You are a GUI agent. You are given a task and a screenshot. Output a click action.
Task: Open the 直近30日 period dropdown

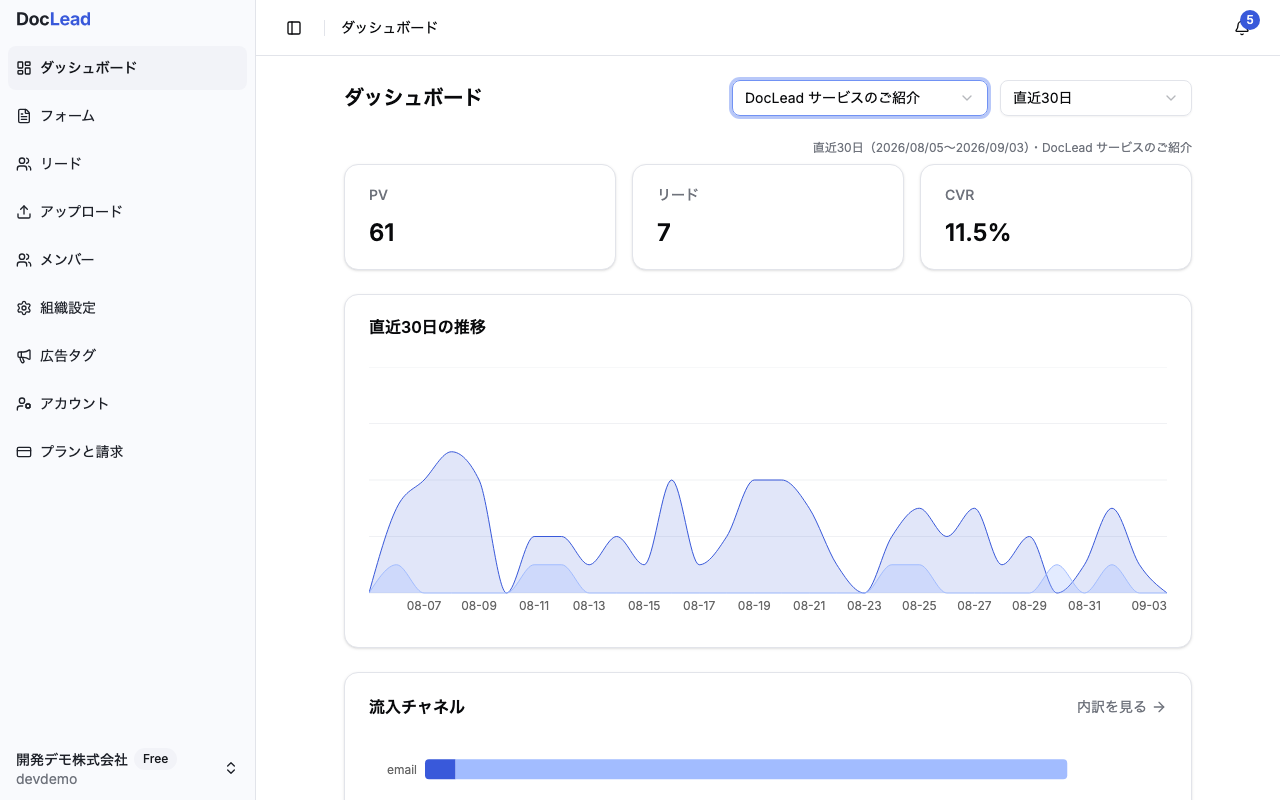pyautogui.click(x=1096, y=98)
